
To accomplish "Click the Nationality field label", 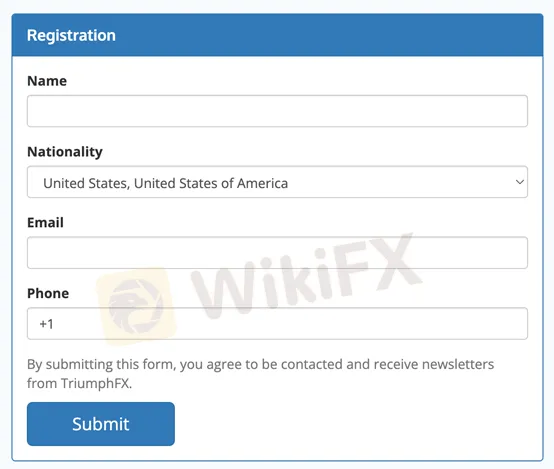I will click(65, 152).
